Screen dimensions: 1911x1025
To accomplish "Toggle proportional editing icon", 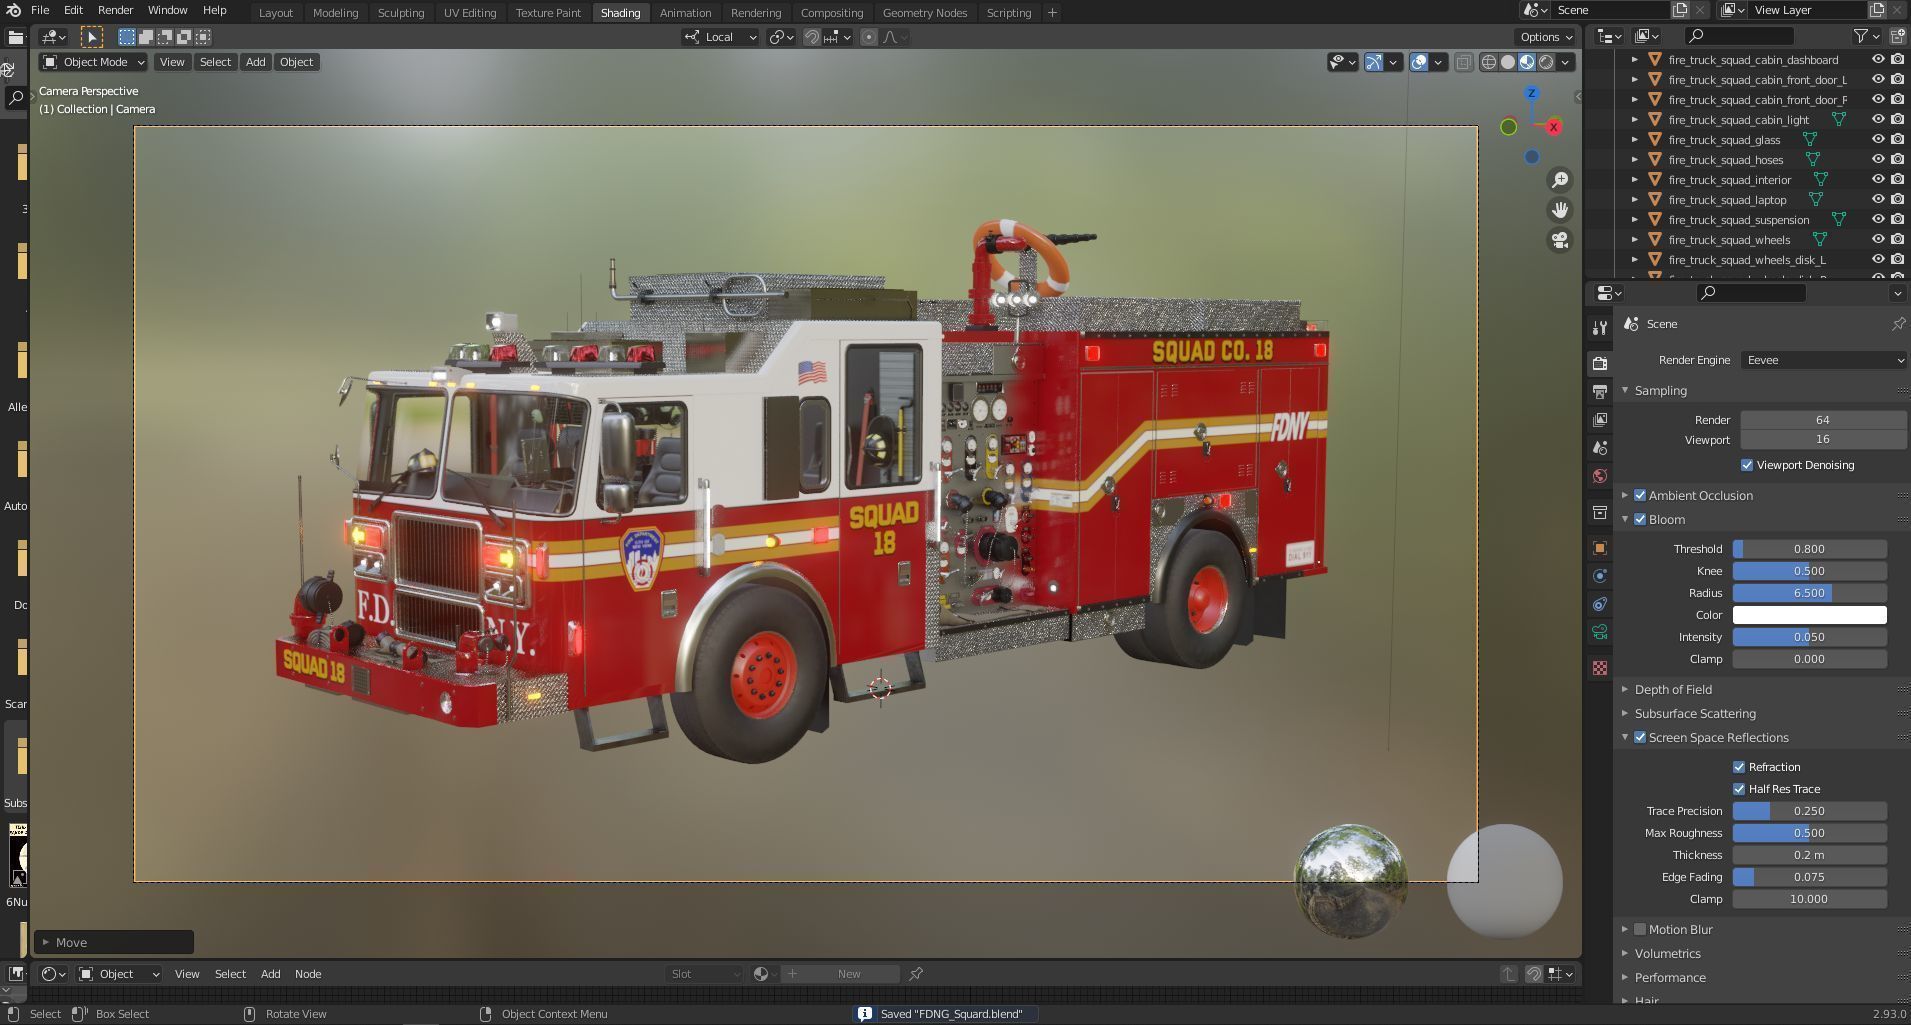I will (x=868, y=37).
